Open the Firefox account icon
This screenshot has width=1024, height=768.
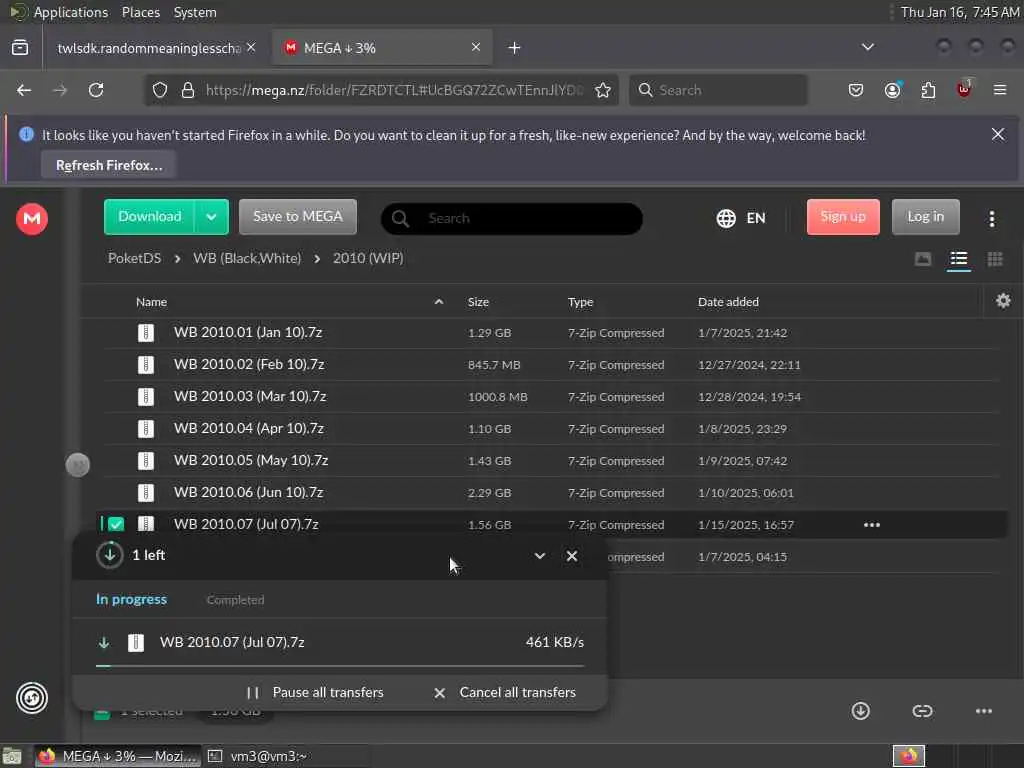(x=892, y=90)
